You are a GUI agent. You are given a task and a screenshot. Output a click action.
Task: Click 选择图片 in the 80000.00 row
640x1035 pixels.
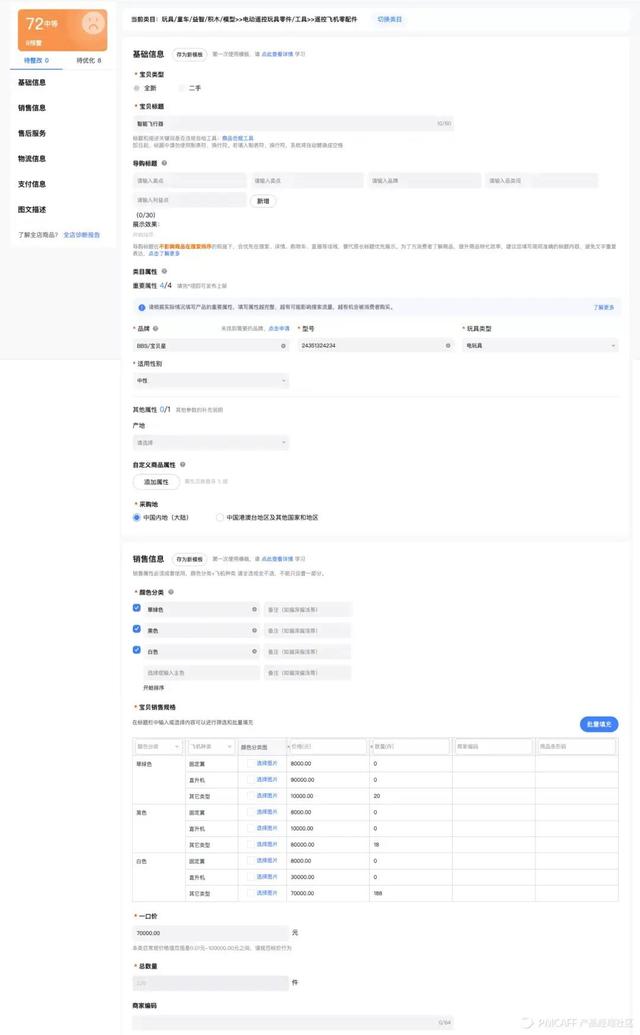pos(267,844)
